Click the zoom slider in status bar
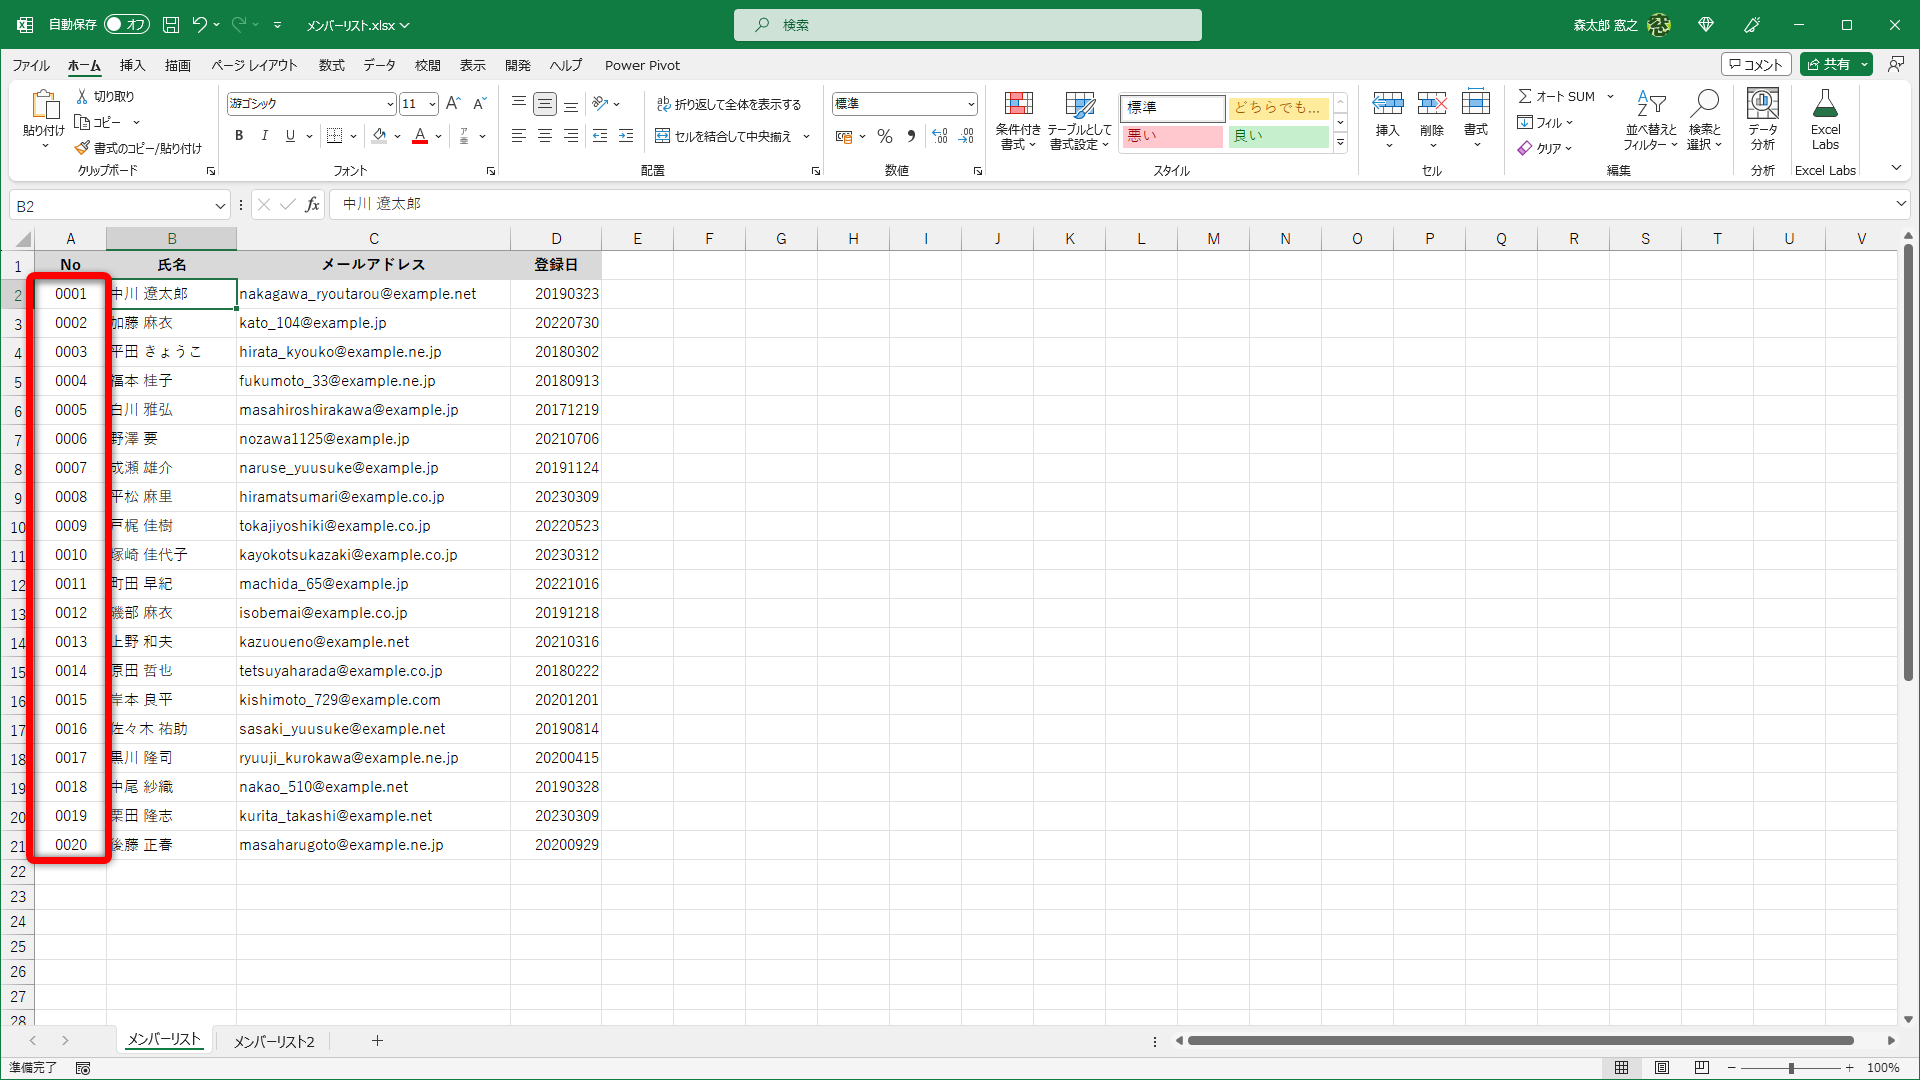The height and width of the screenshot is (1080, 1920). pyautogui.click(x=1790, y=1068)
